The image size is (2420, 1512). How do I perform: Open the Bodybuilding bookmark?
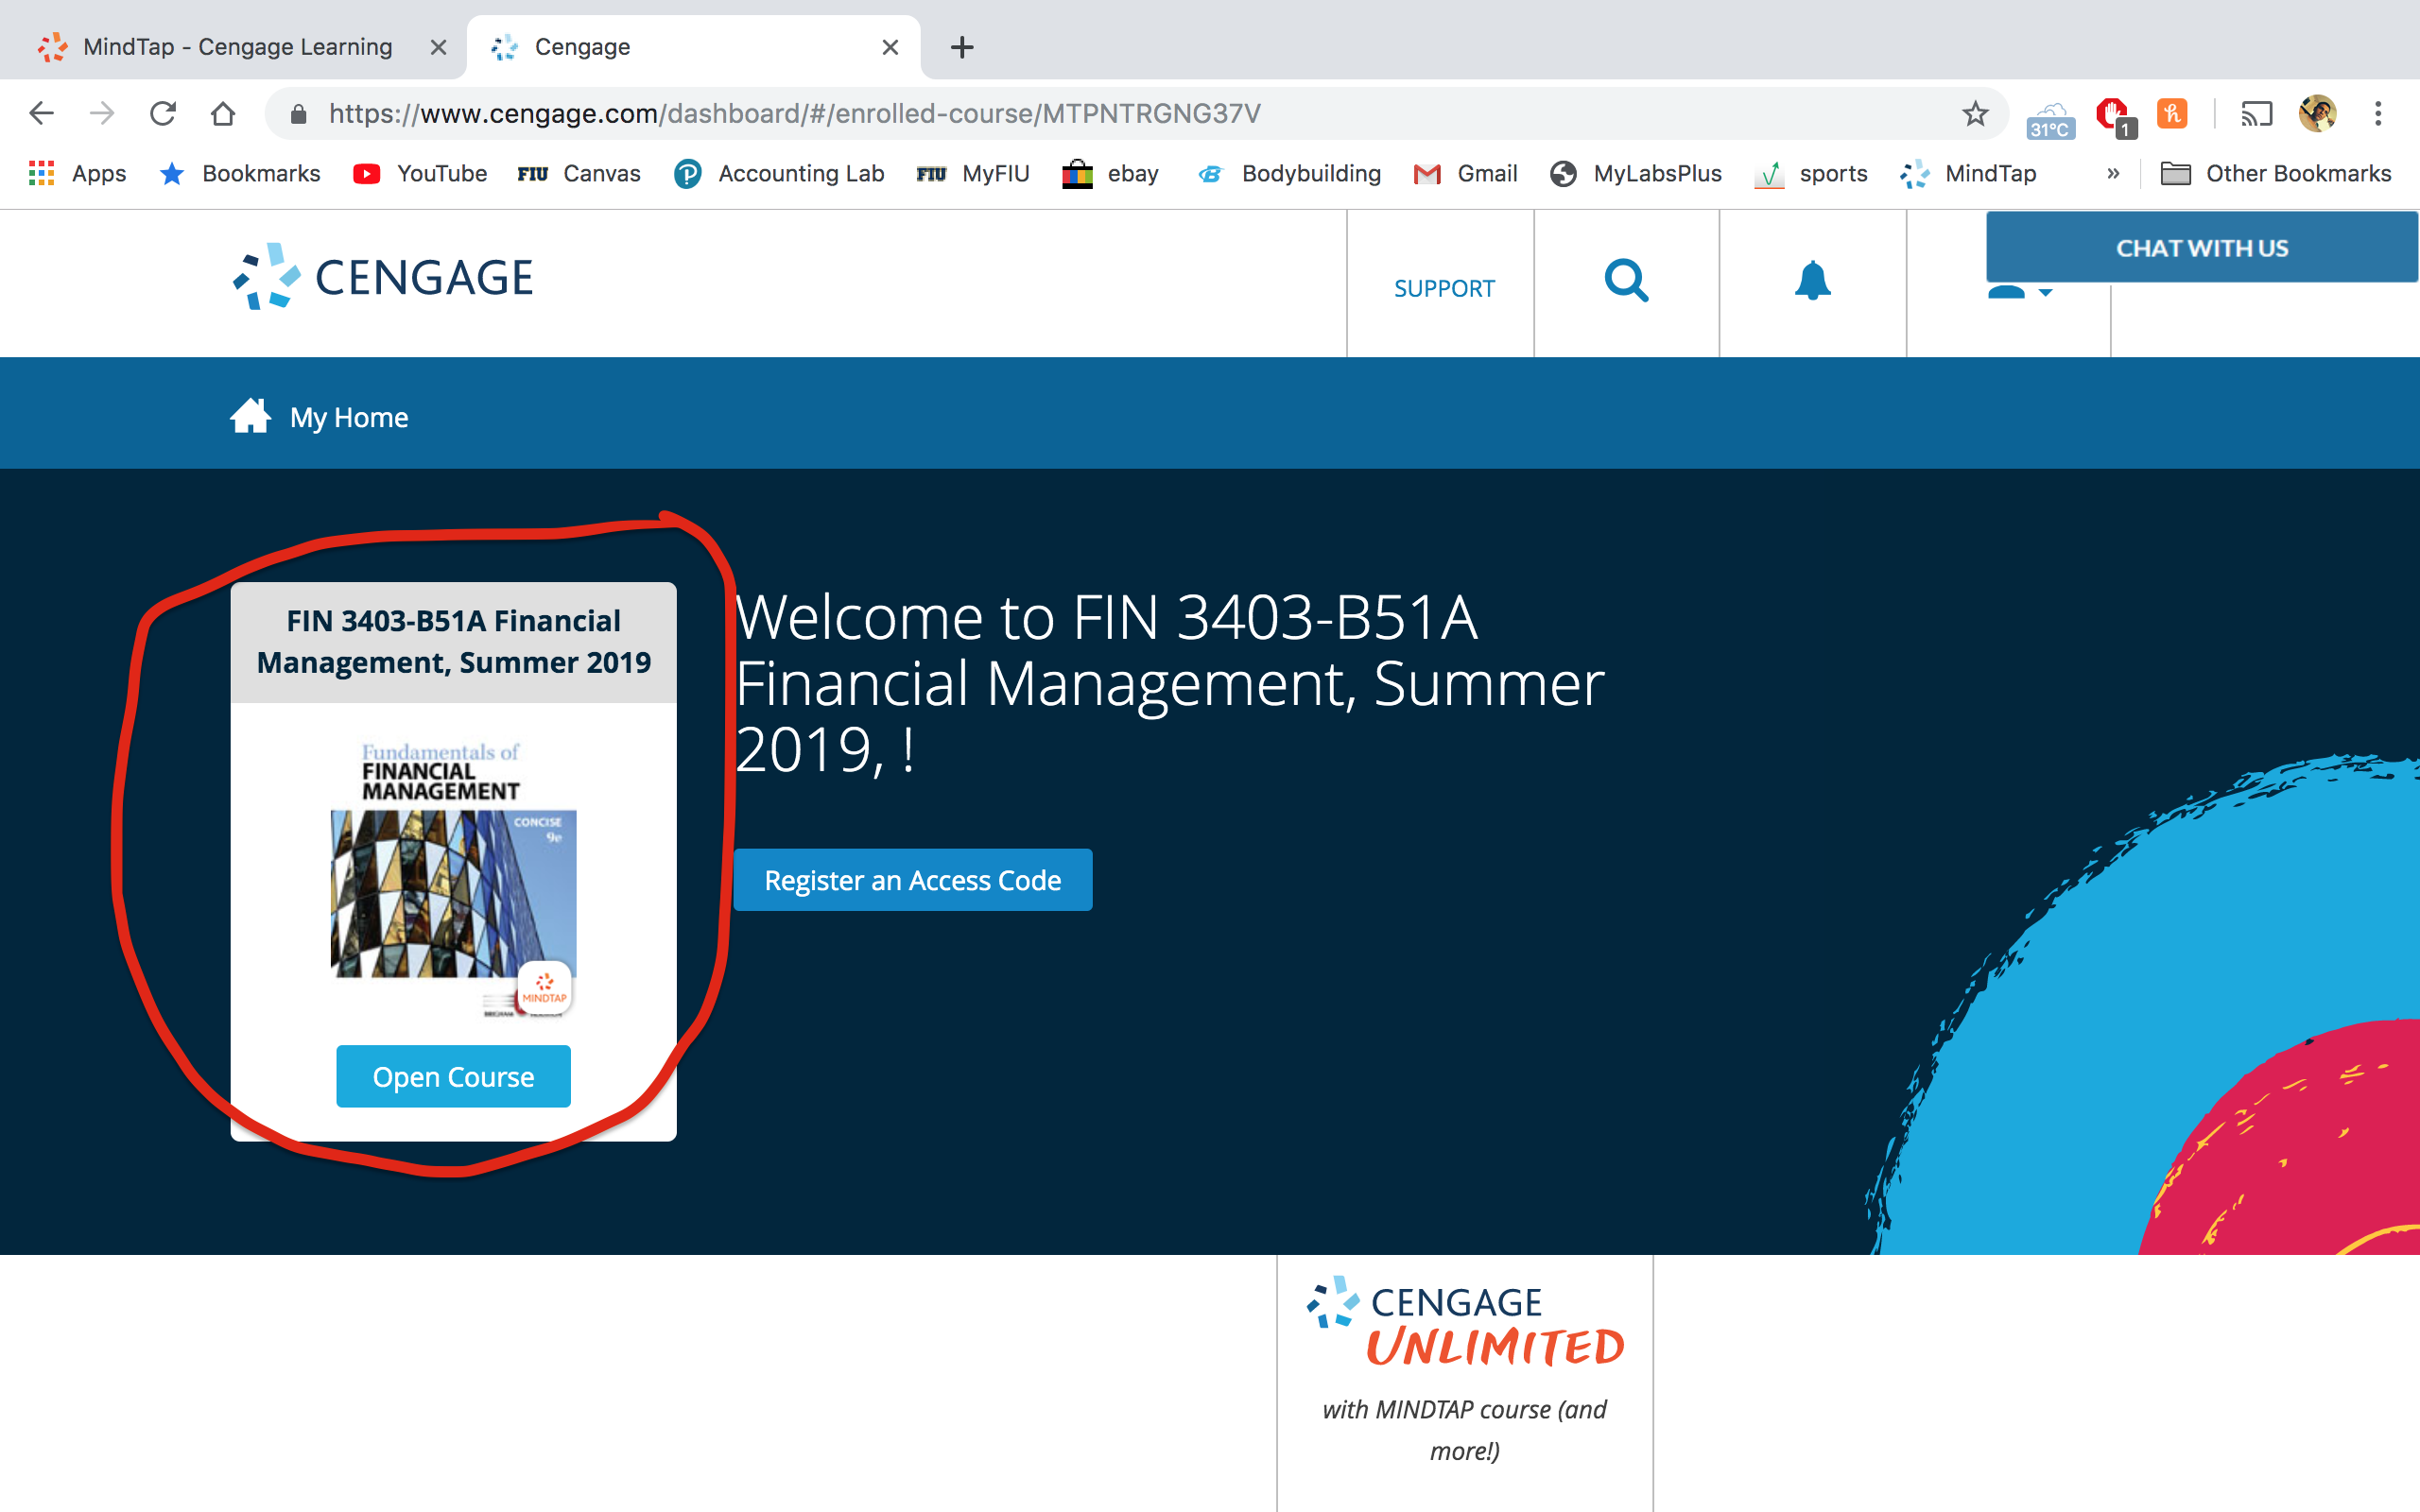point(1289,174)
